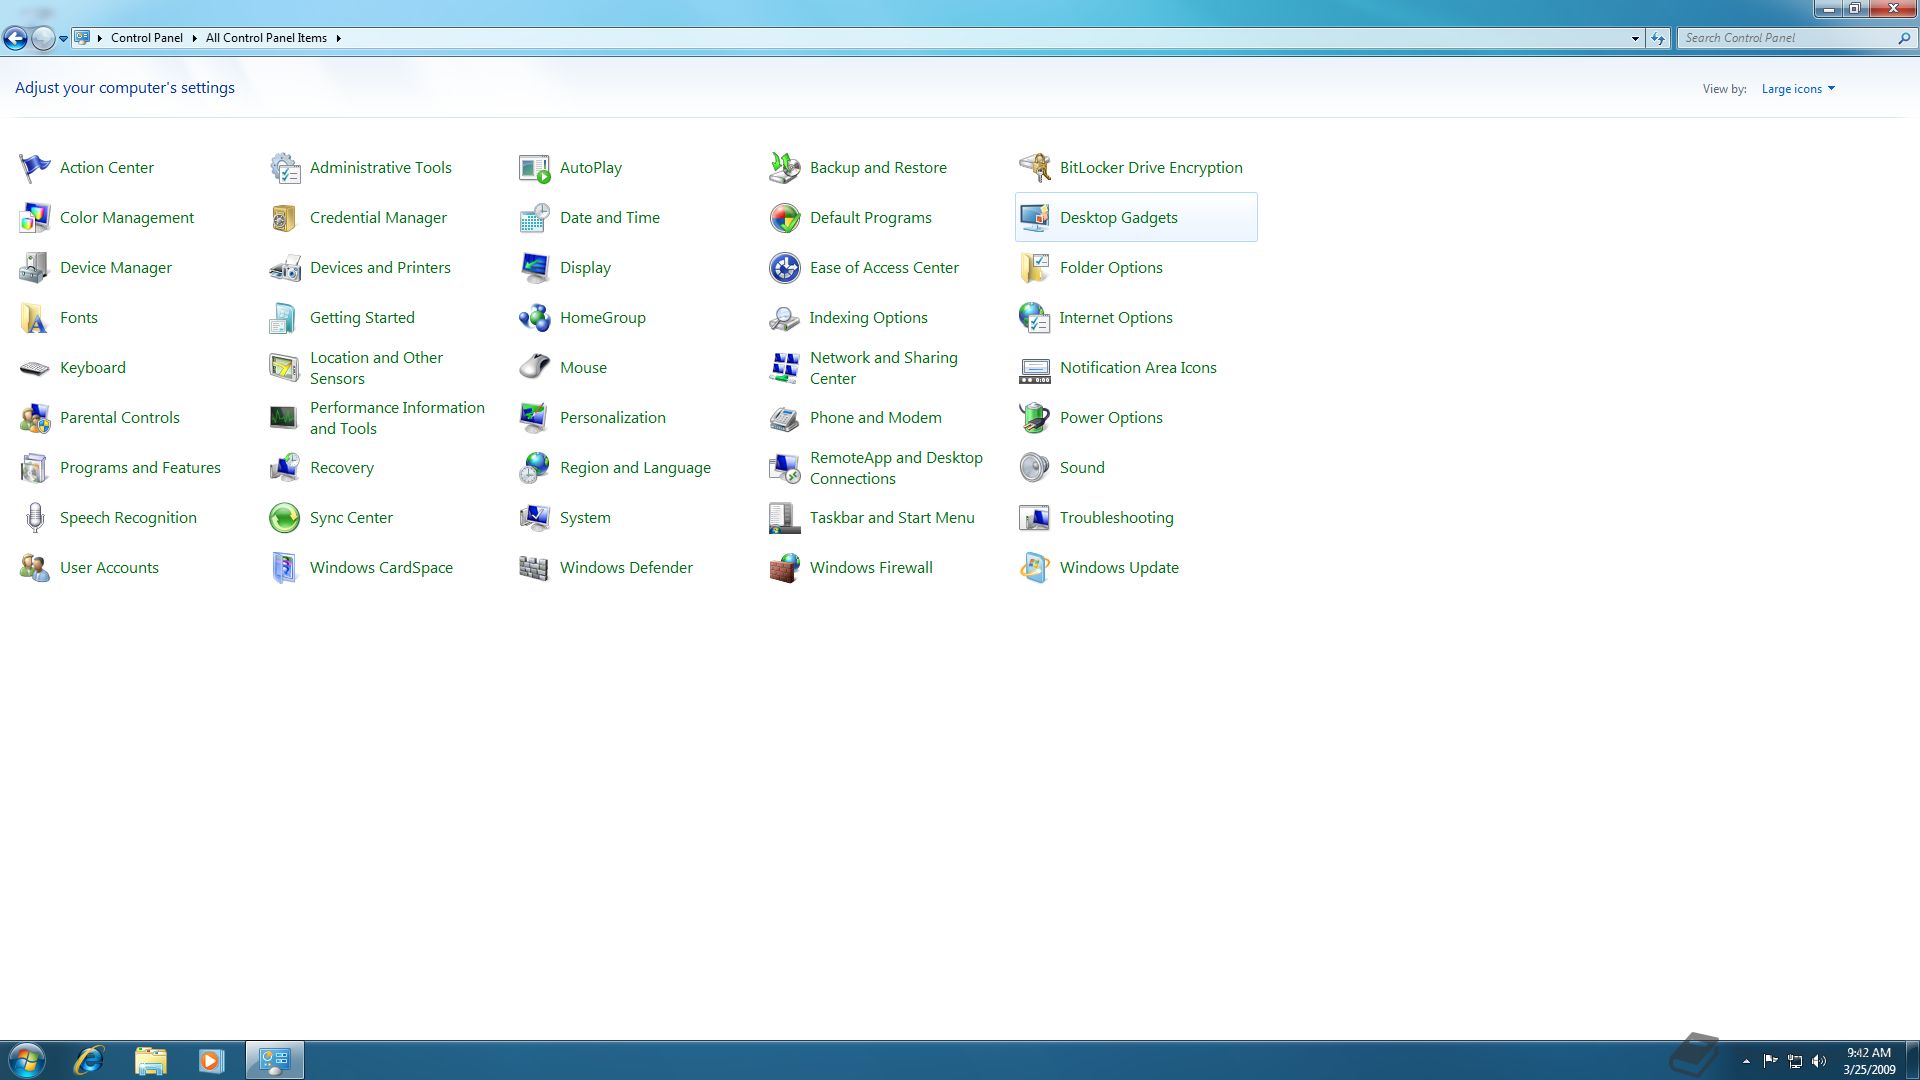This screenshot has width=1920, height=1080.
Task: Open the Personalization link
Action: (613, 418)
